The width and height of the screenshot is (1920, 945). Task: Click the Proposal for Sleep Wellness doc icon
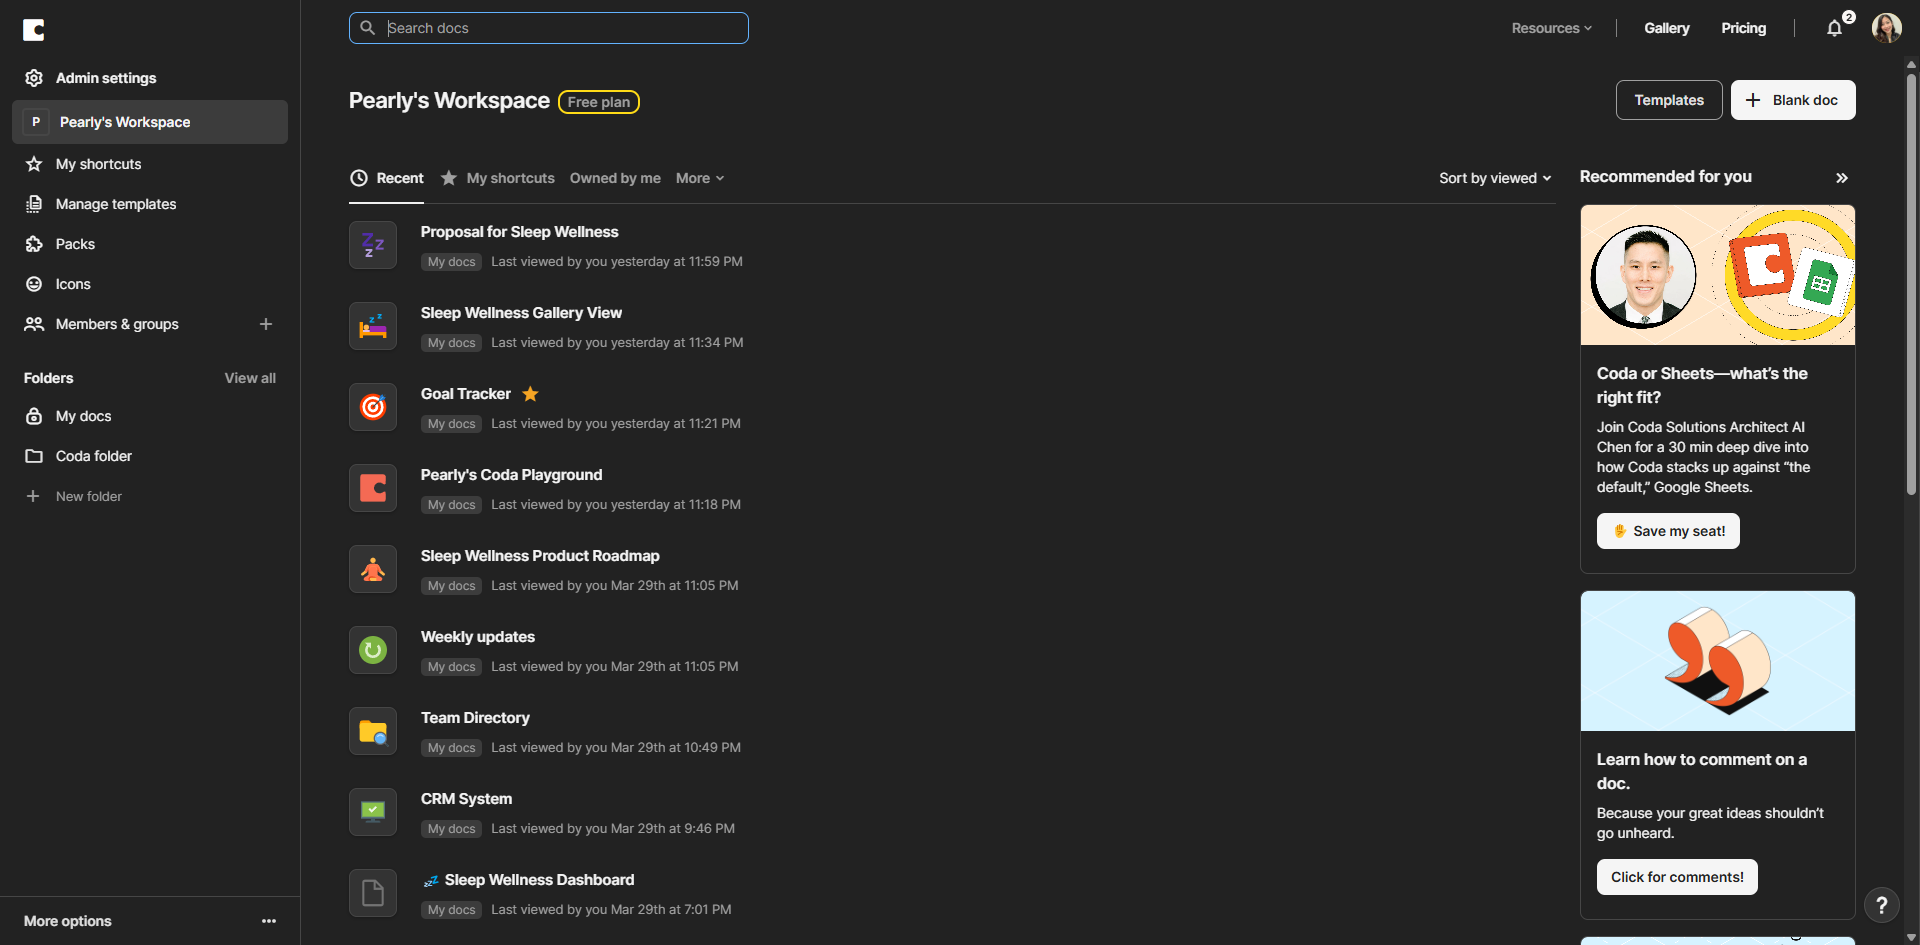[x=373, y=245]
